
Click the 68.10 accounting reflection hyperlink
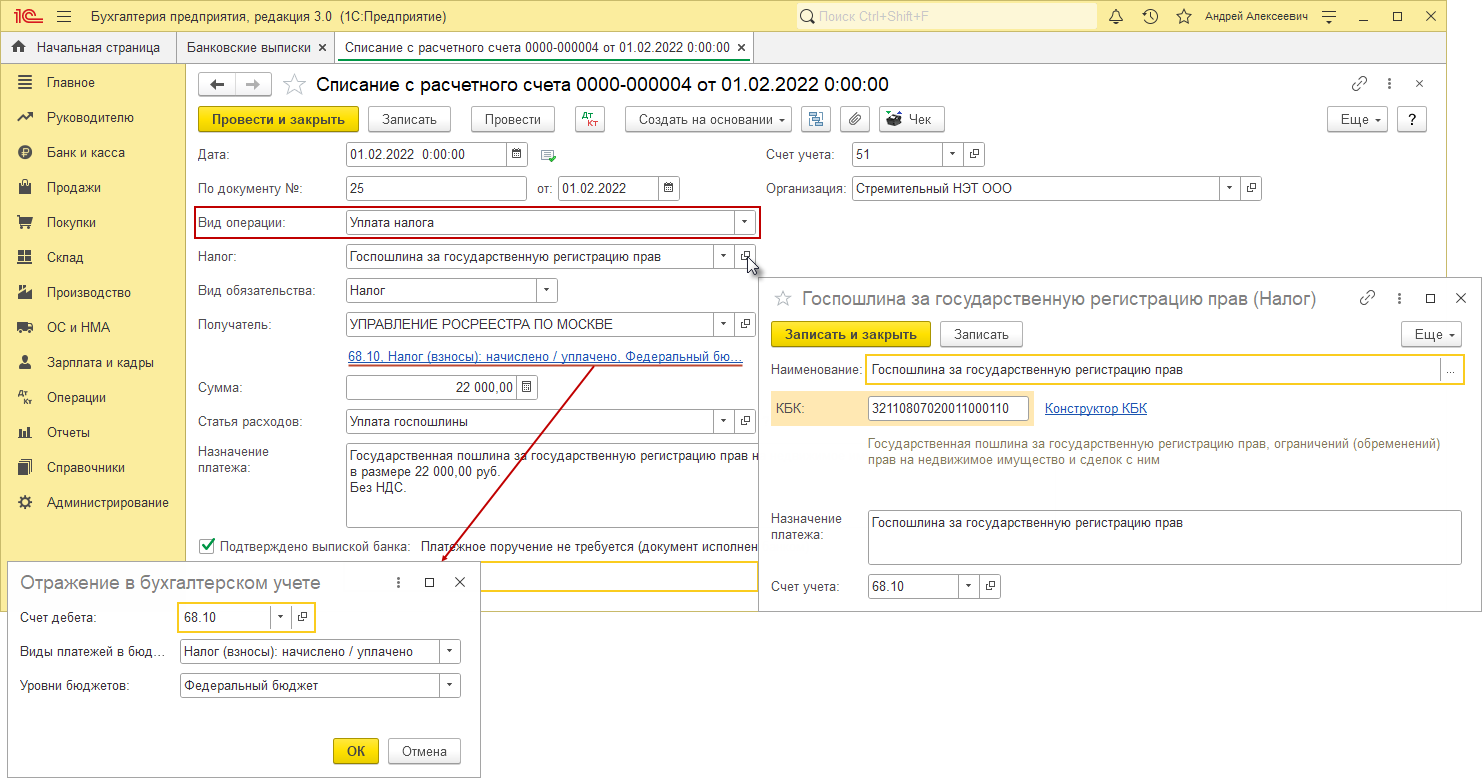click(545, 356)
